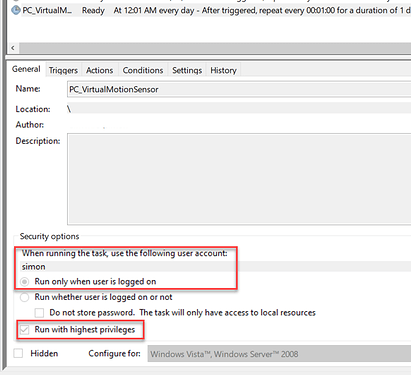Switch to the General tab

26,69
